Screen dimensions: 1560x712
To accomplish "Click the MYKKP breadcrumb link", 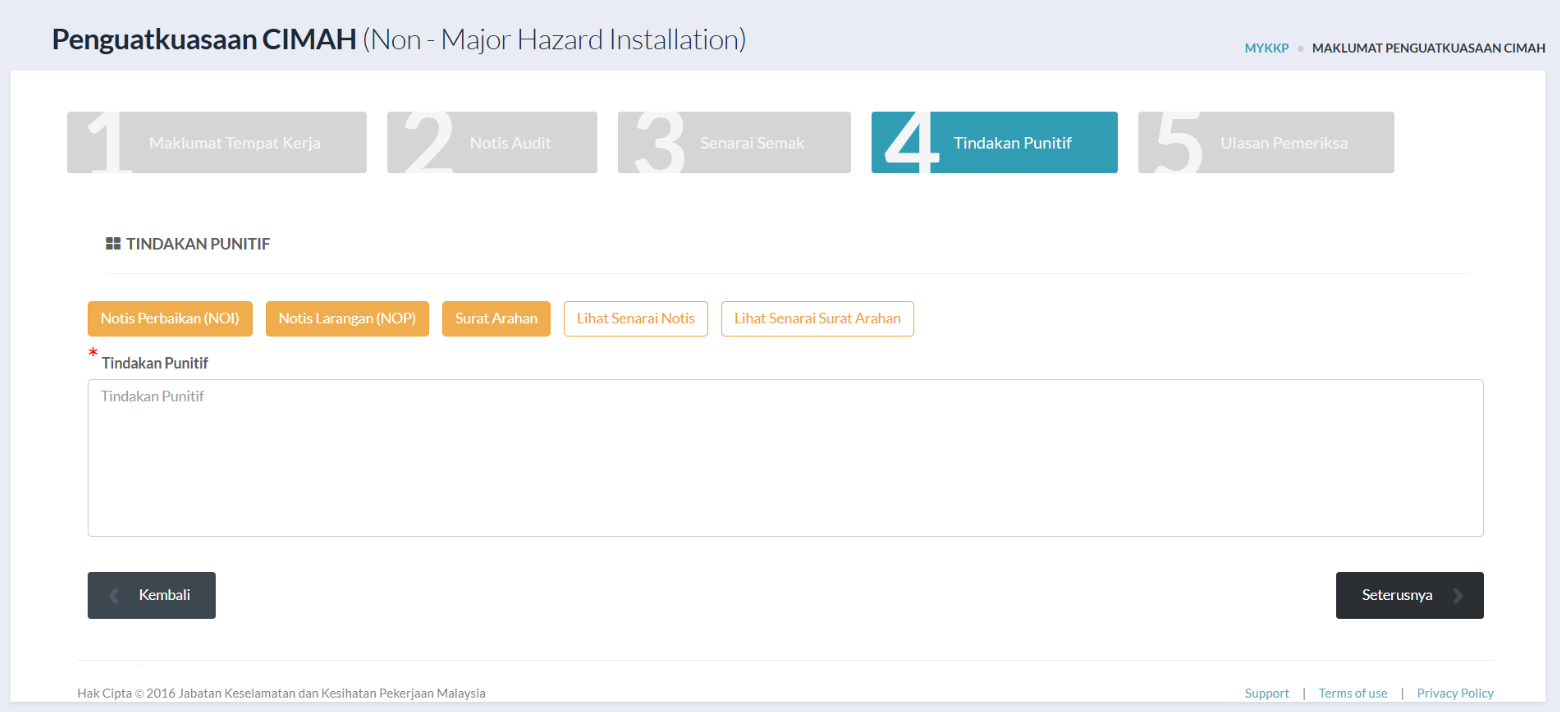I will [x=1267, y=48].
